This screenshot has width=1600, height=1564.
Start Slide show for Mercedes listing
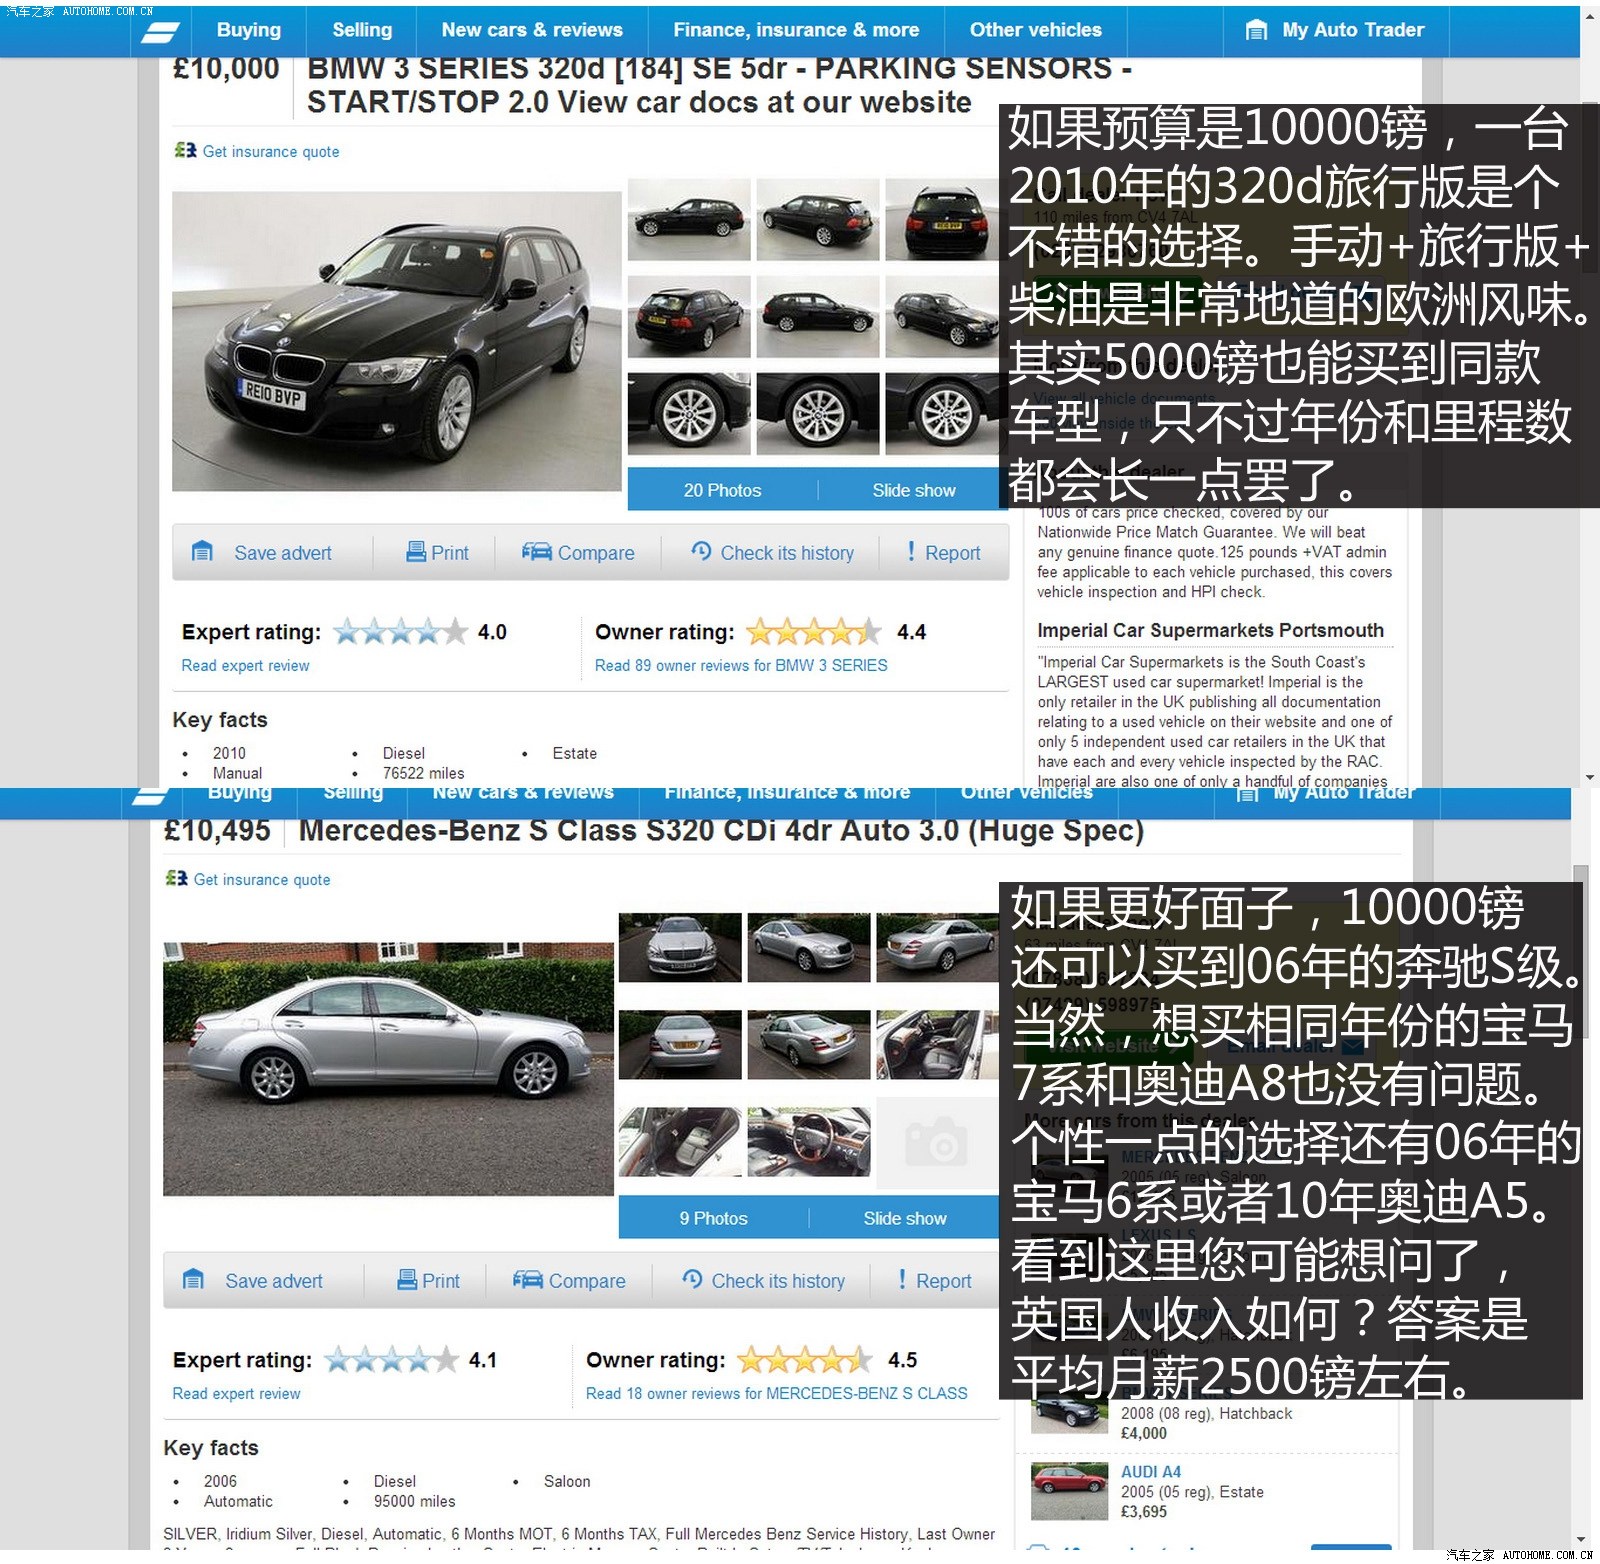904,1218
